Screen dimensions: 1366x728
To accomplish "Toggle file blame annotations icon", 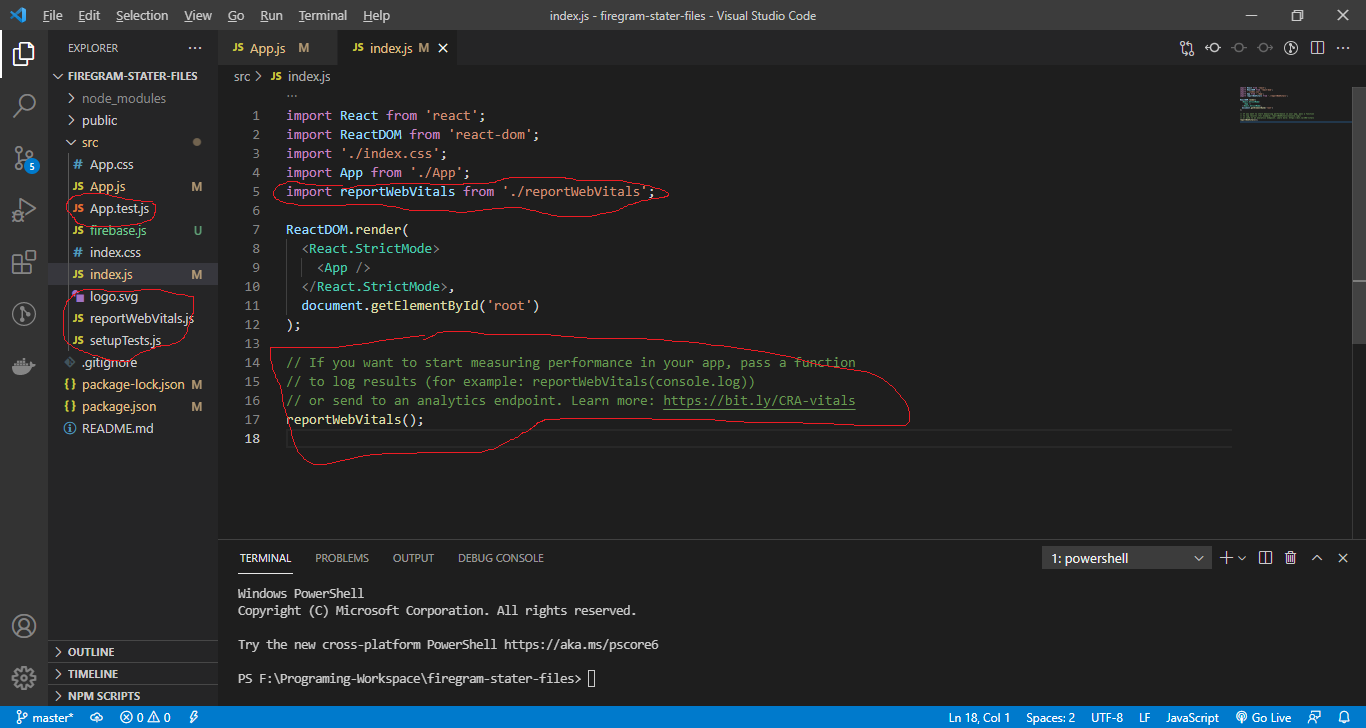I will coord(1291,47).
